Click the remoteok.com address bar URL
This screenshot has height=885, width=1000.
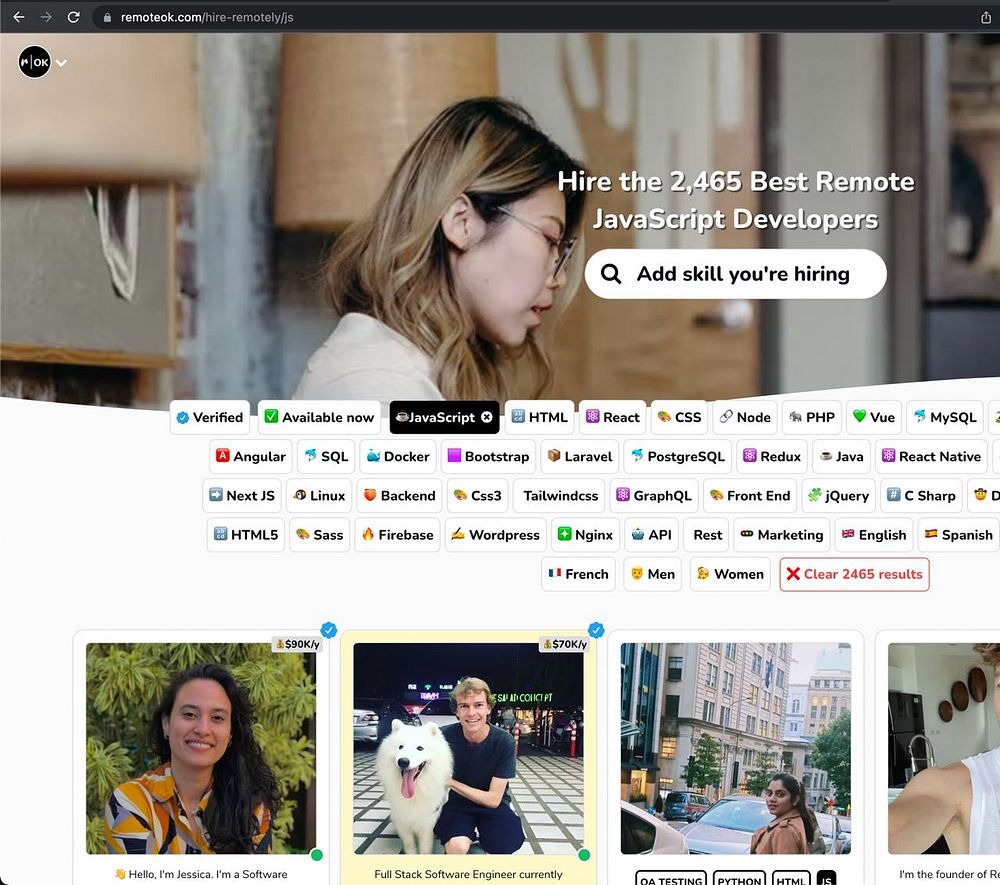[207, 17]
